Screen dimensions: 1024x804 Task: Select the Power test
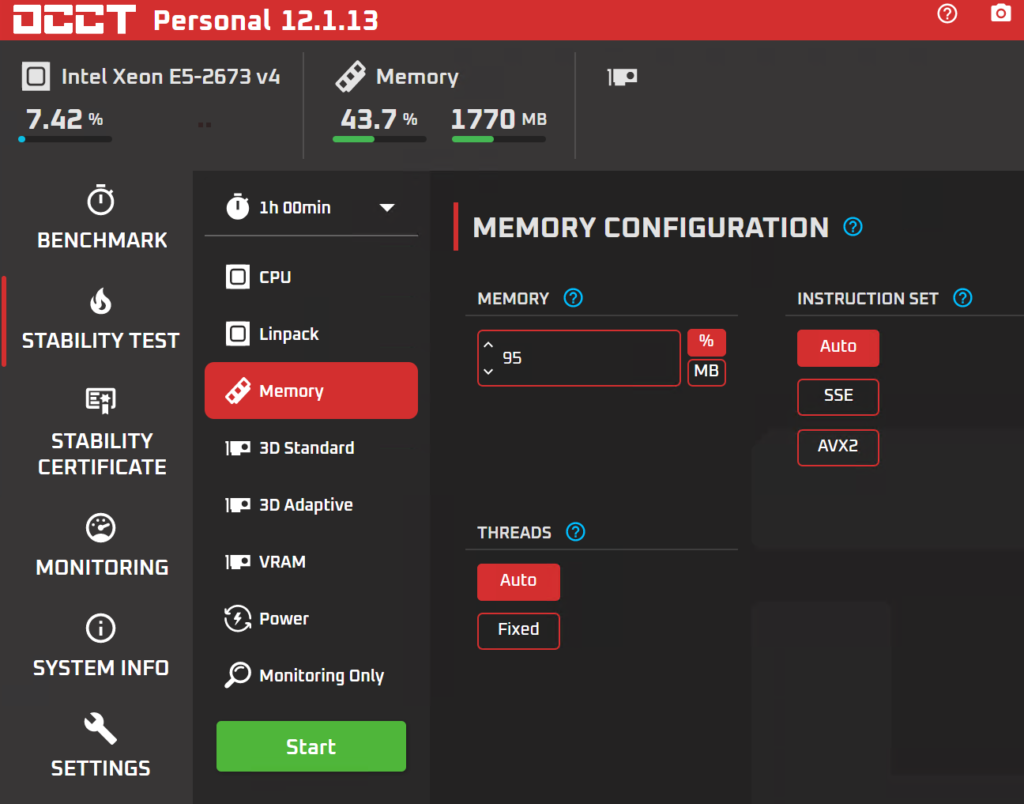pos(311,618)
